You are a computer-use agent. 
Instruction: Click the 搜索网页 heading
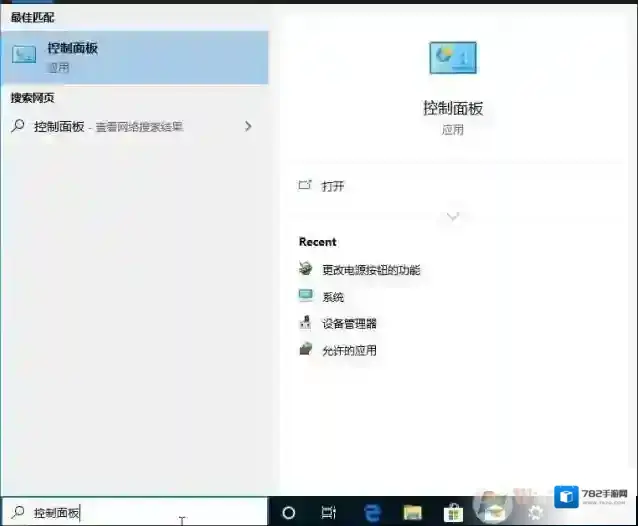click(32, 98)
